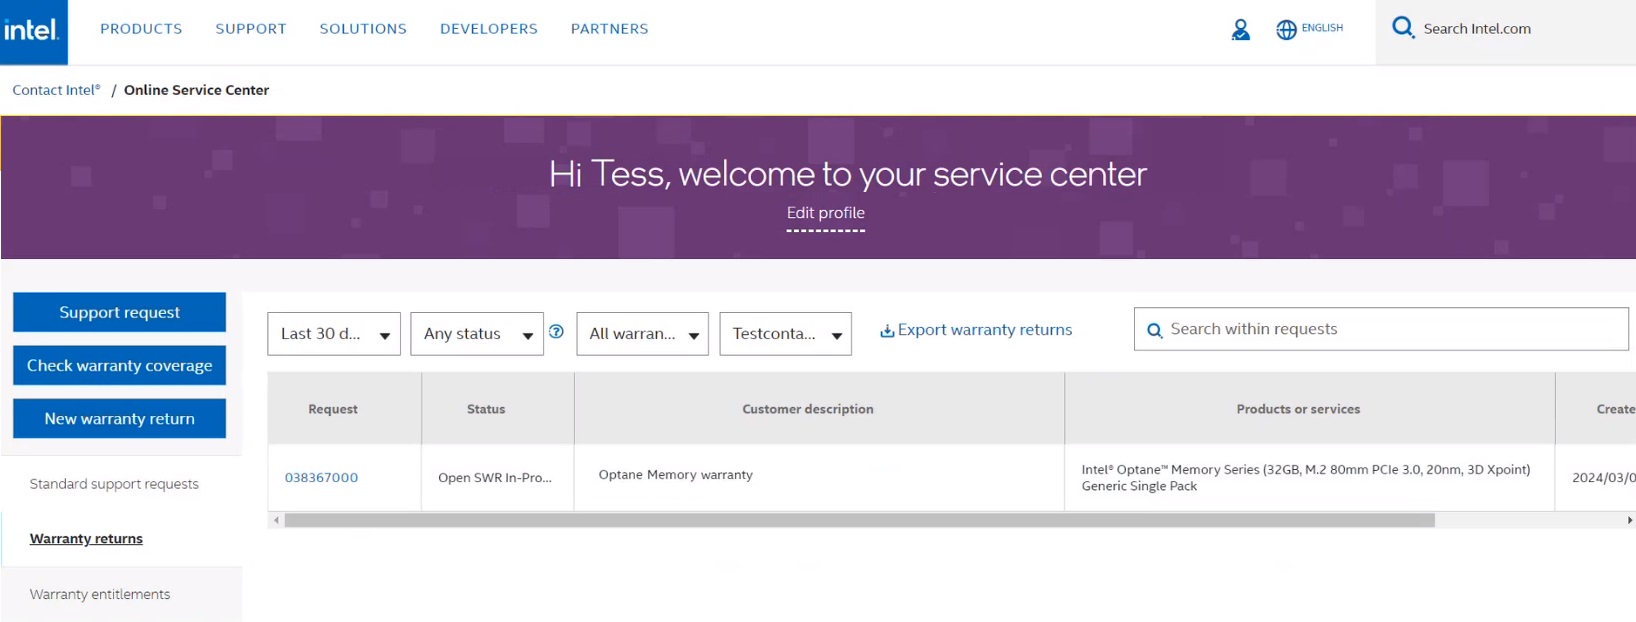Click the horizontal table scrollbar thumb

[x=860, y=520]
